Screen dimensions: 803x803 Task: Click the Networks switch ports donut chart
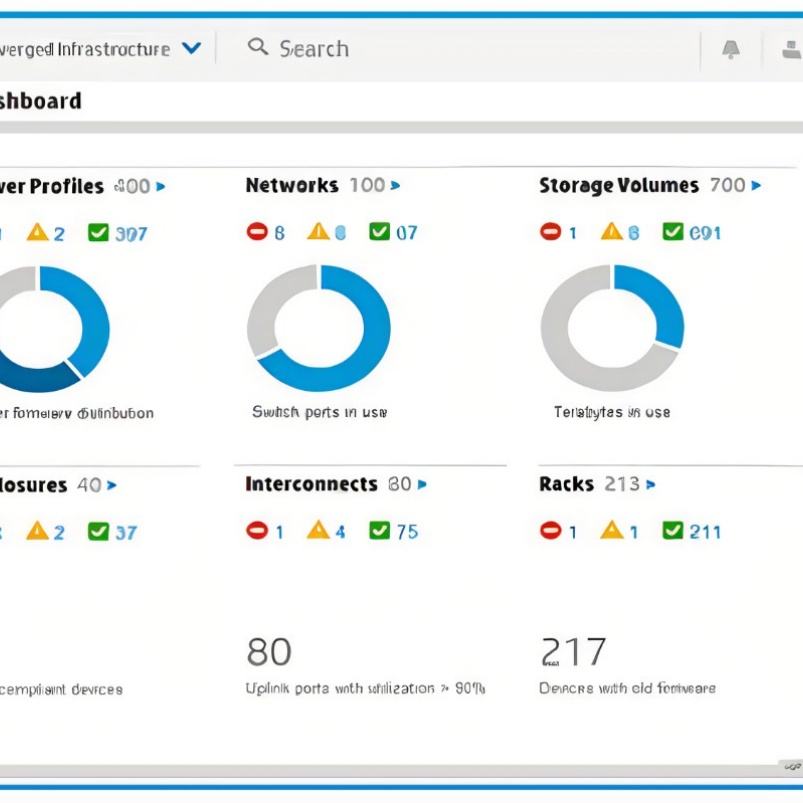click(x=319, y=328)
